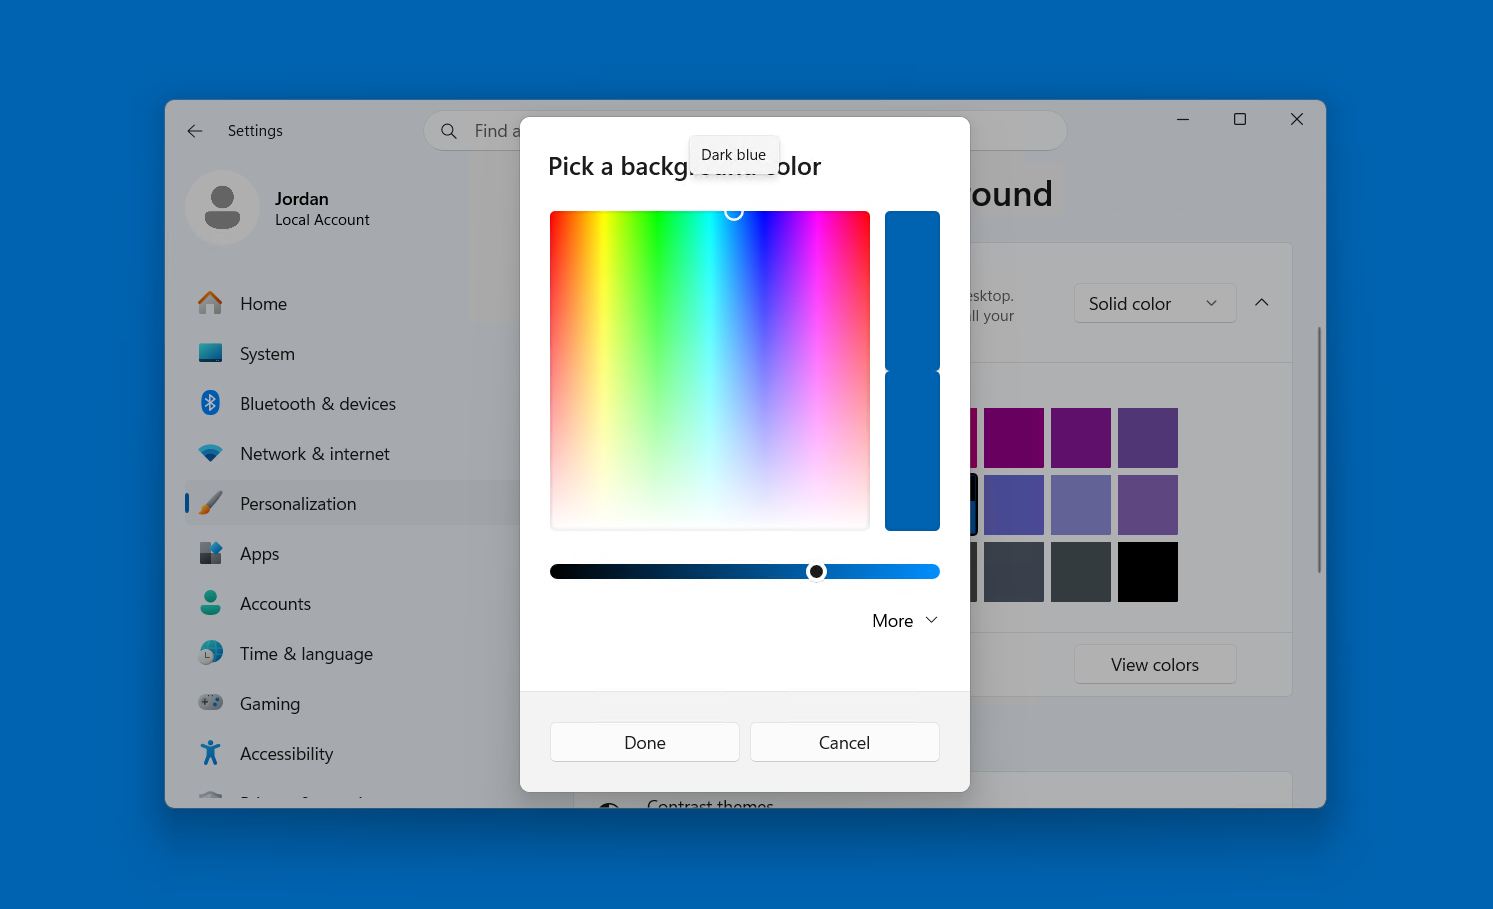Click the Network wifi icon
Screen dimensions: 1493x909
(x=210, y=453)
